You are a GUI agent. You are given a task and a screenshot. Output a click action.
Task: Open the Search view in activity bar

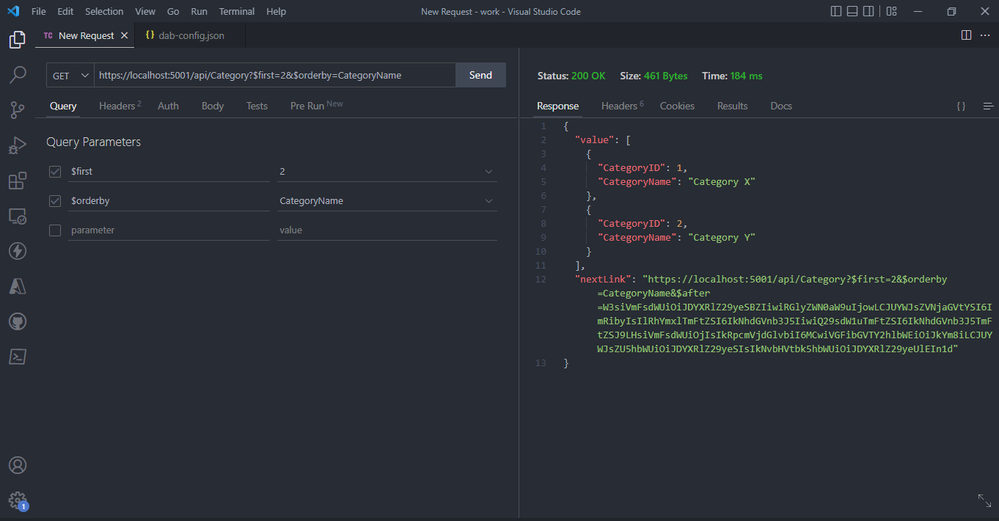coord(17,75)
